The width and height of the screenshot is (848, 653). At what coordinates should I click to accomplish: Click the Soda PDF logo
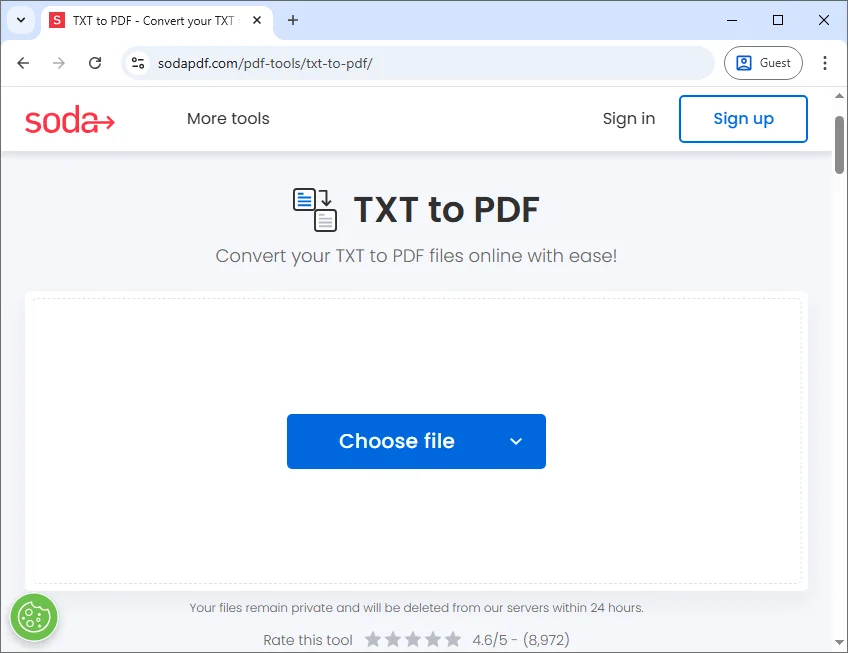tap(70, 120)
